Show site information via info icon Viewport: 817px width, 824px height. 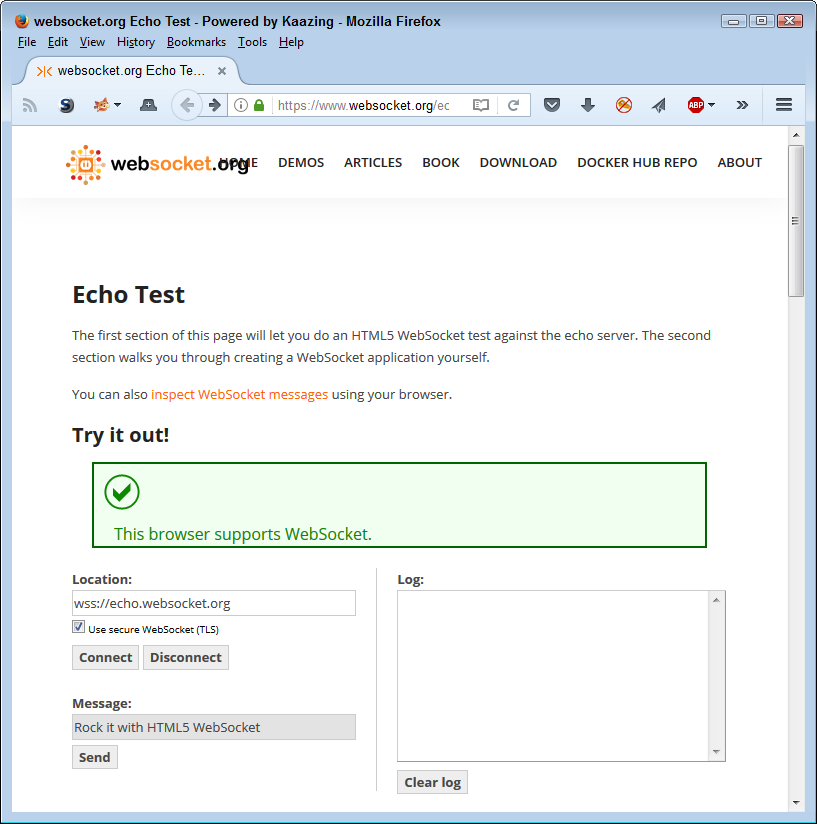241,105
